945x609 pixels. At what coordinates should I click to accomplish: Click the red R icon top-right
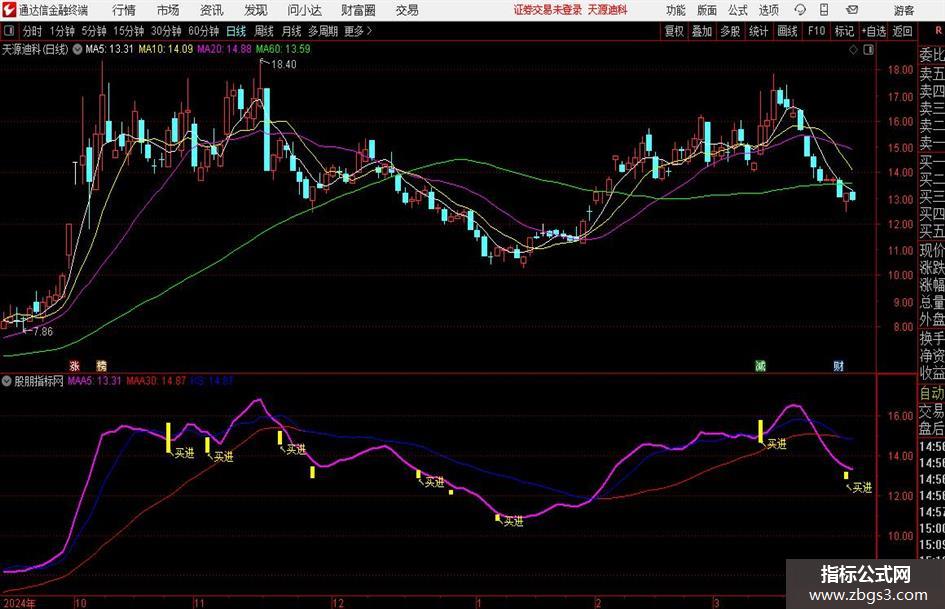pos(938,30)
